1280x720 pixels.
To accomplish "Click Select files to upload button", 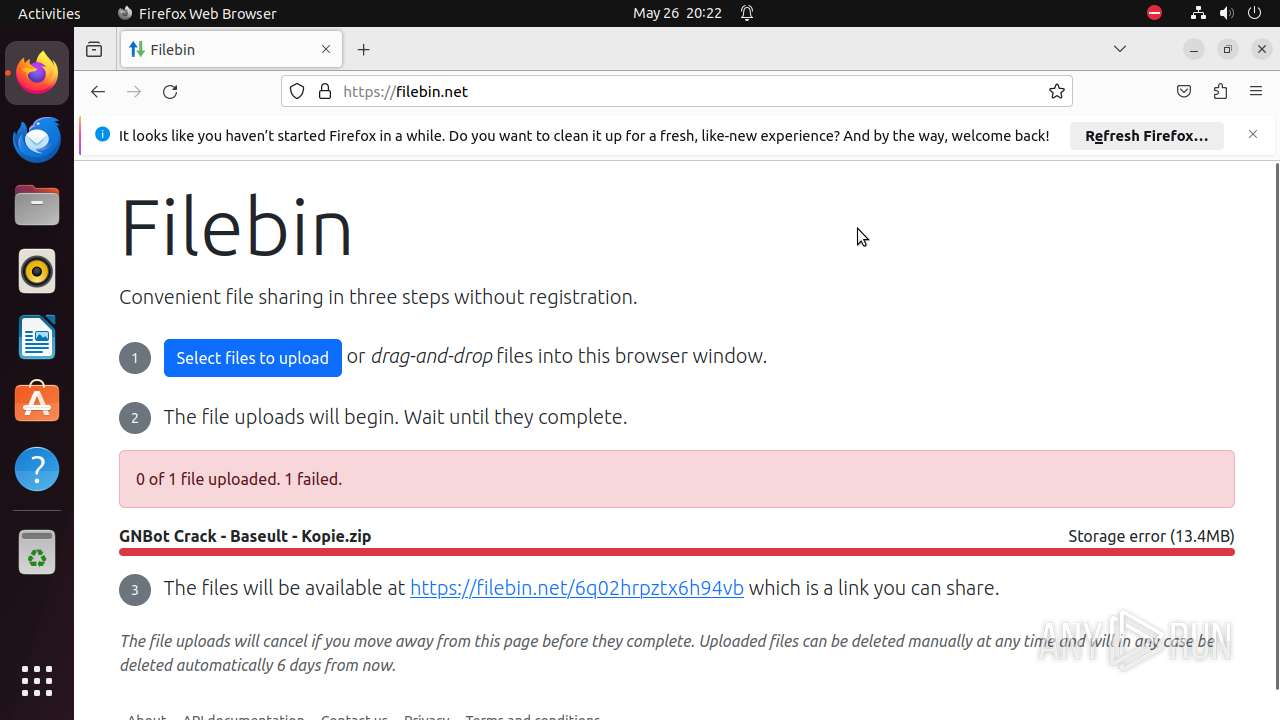I will [252, 358].
